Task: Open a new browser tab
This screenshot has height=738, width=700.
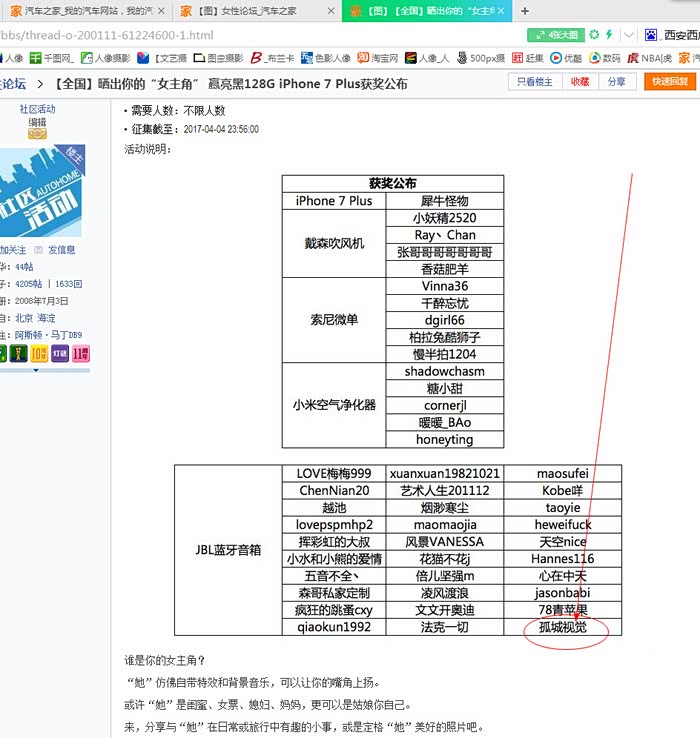Action: coord(526,11)
